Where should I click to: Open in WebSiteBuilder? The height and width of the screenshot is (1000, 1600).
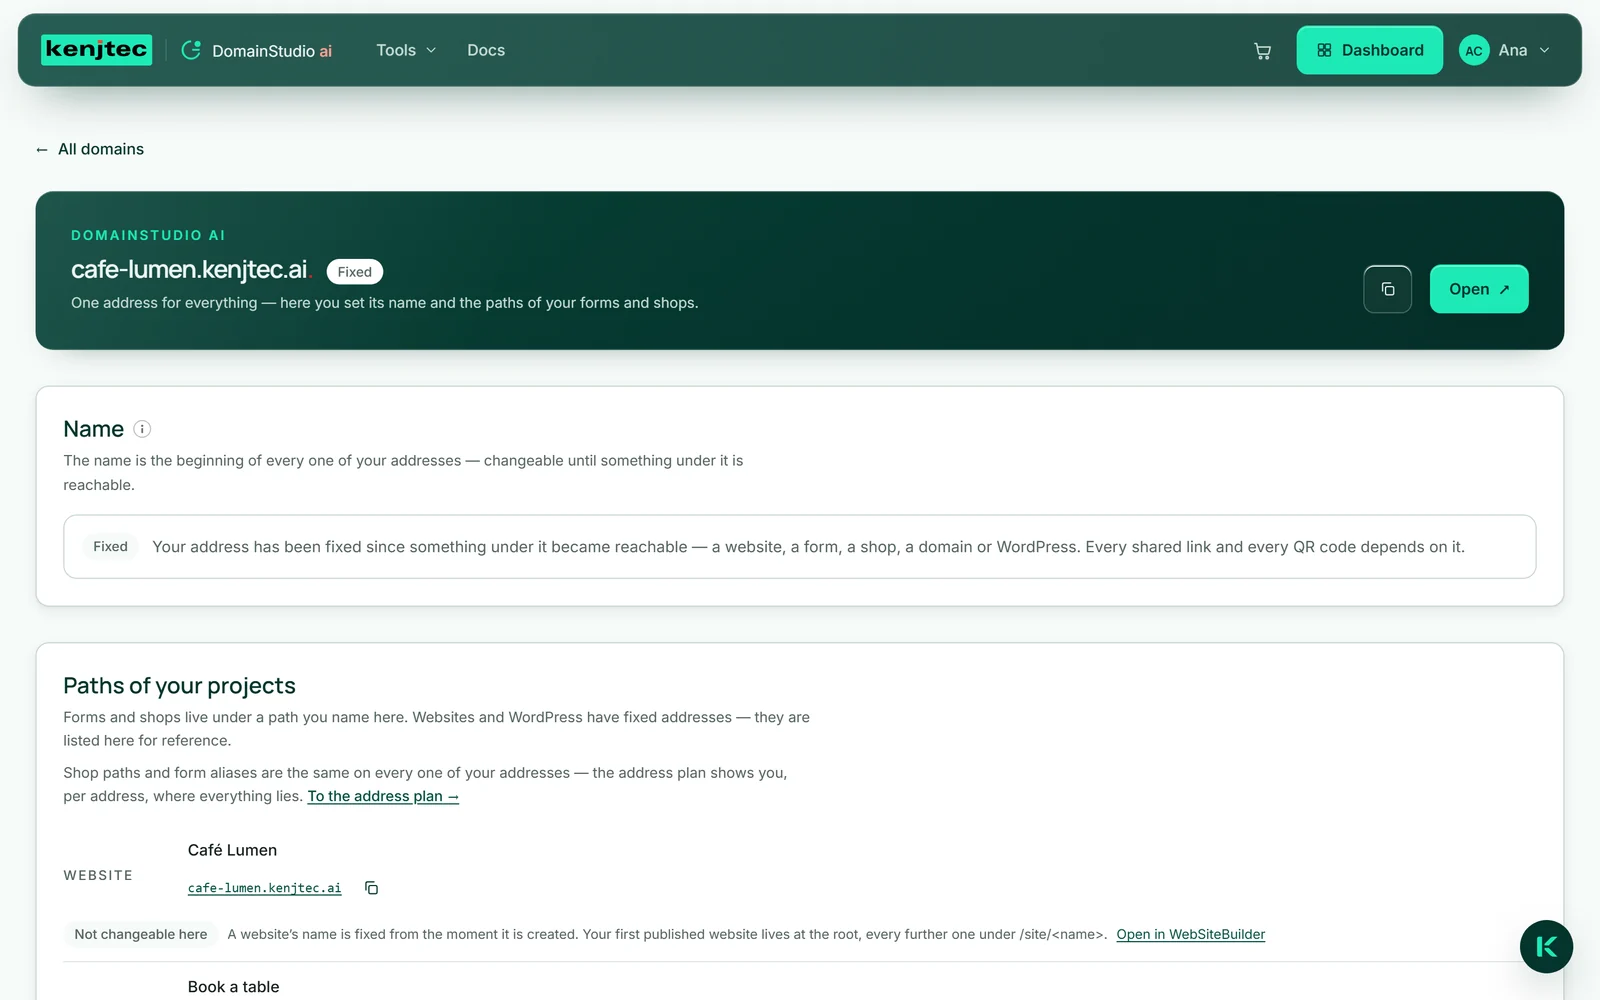point(1190,934)
